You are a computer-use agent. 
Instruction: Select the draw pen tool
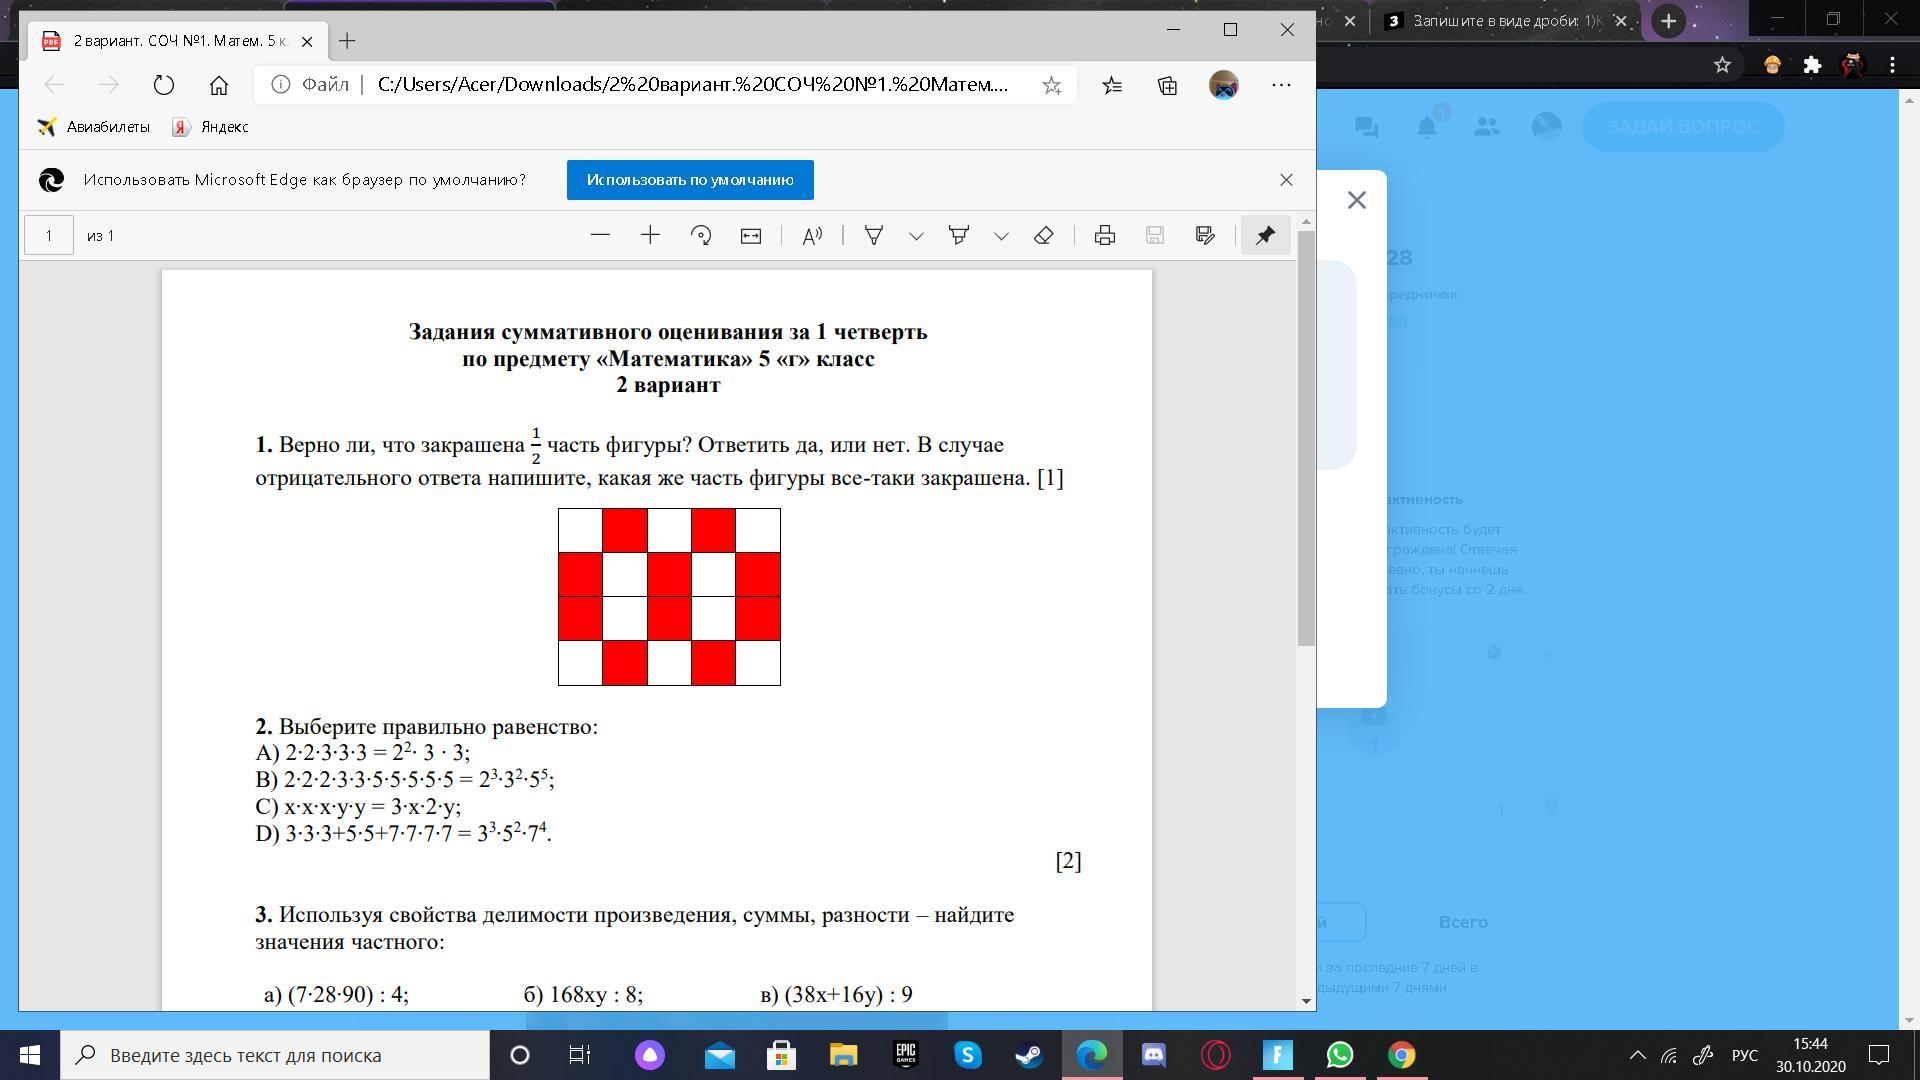point(873,236)
